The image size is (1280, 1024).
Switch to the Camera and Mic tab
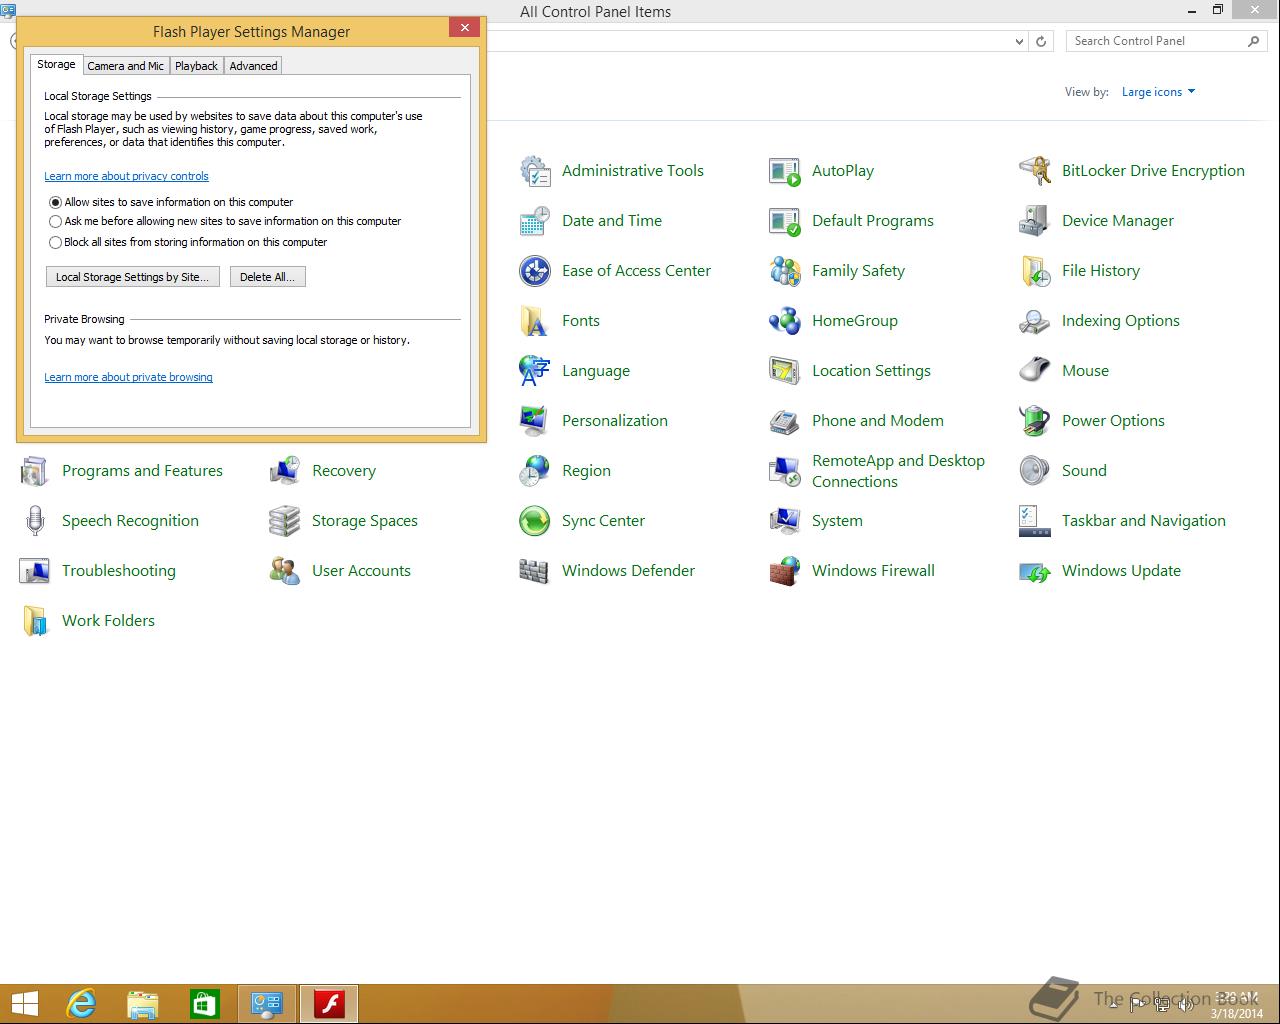(125, 66)
